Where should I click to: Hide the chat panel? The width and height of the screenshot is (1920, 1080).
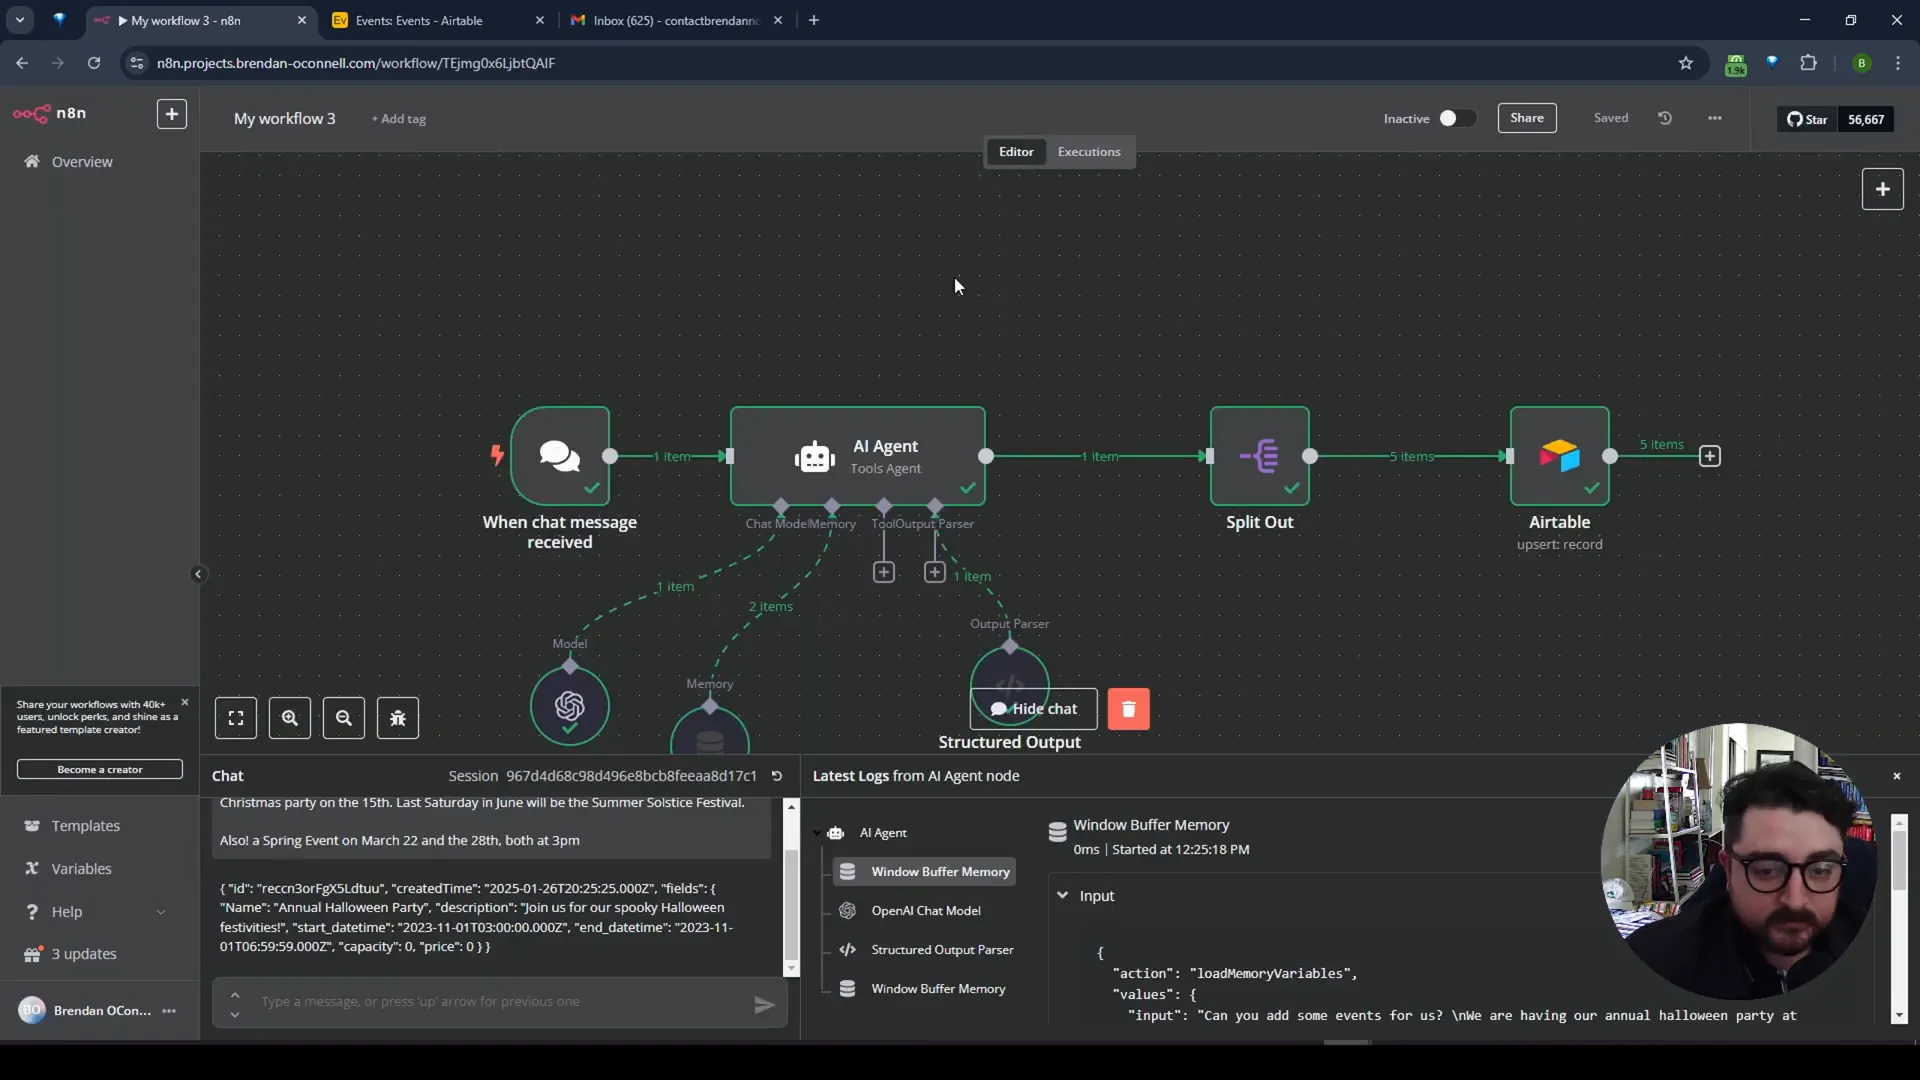[1033, 709]
